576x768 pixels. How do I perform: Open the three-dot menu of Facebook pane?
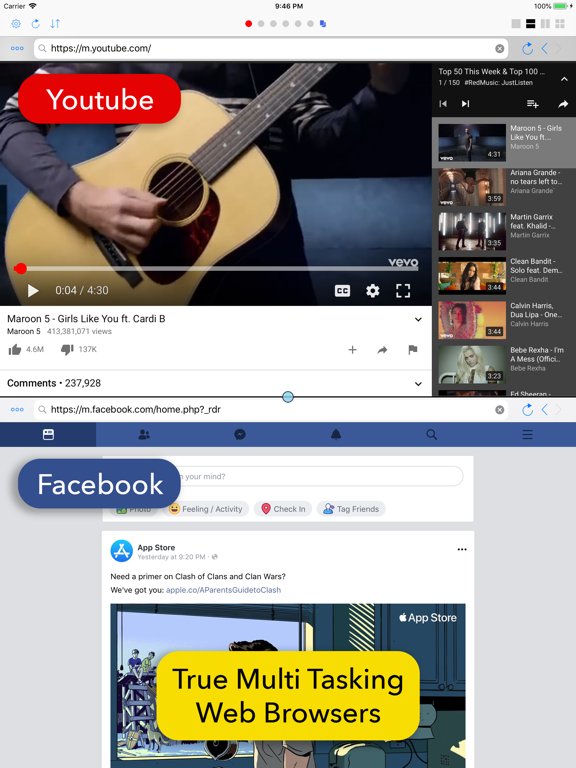click(17, 409)
